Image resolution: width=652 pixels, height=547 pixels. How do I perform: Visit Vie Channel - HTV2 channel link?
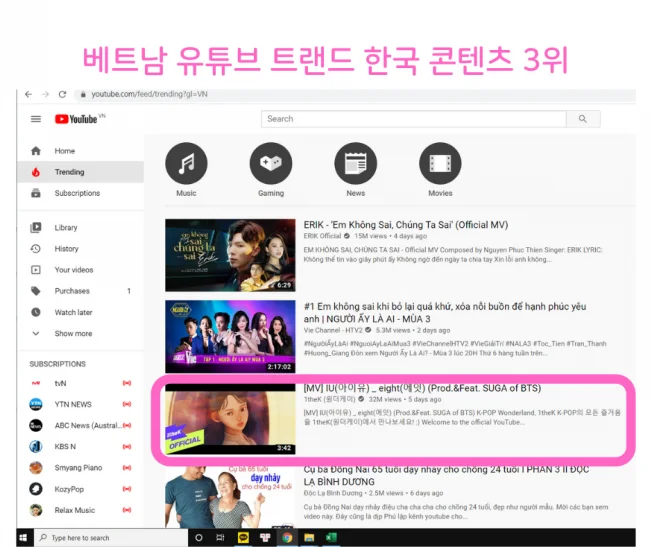click(x=333, y=330)
